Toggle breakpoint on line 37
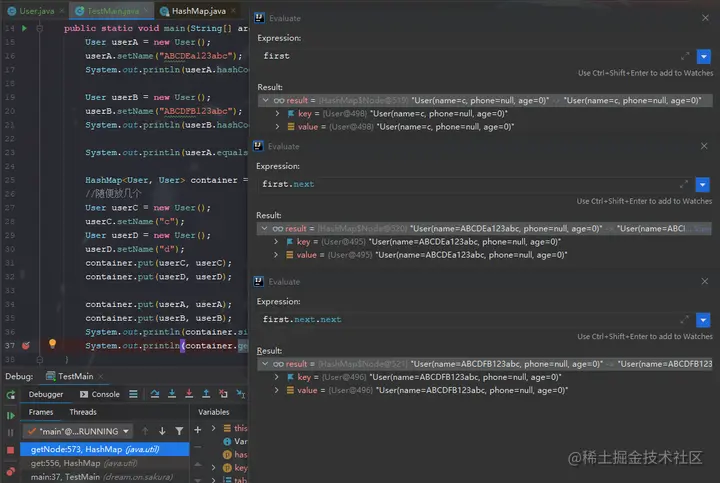720x483 pixels. coord(26,345)
